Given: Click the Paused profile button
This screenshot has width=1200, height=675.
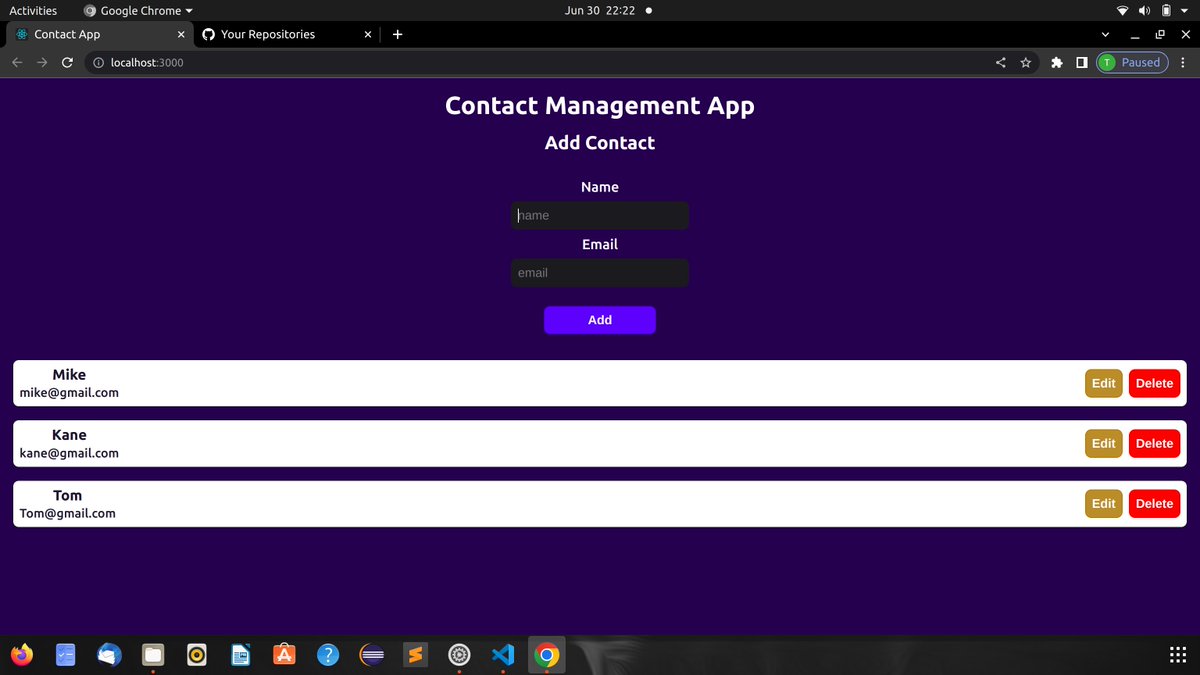Looking at the screenshot, I should [1132, 62].
